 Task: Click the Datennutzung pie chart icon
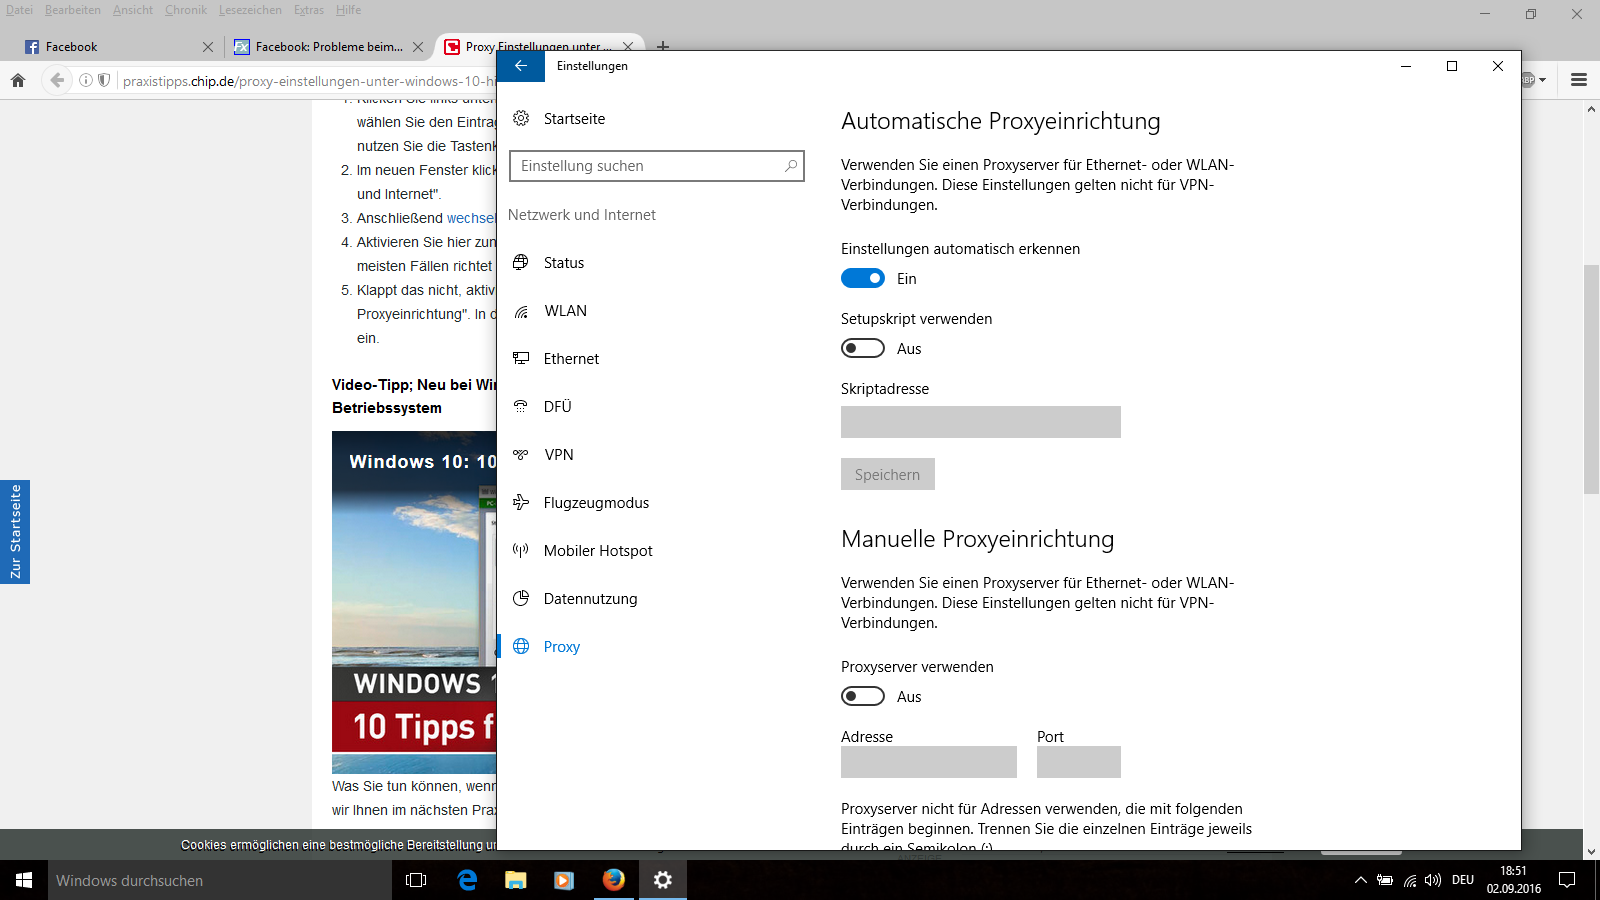pyautogui.click(x=521, y=598)
